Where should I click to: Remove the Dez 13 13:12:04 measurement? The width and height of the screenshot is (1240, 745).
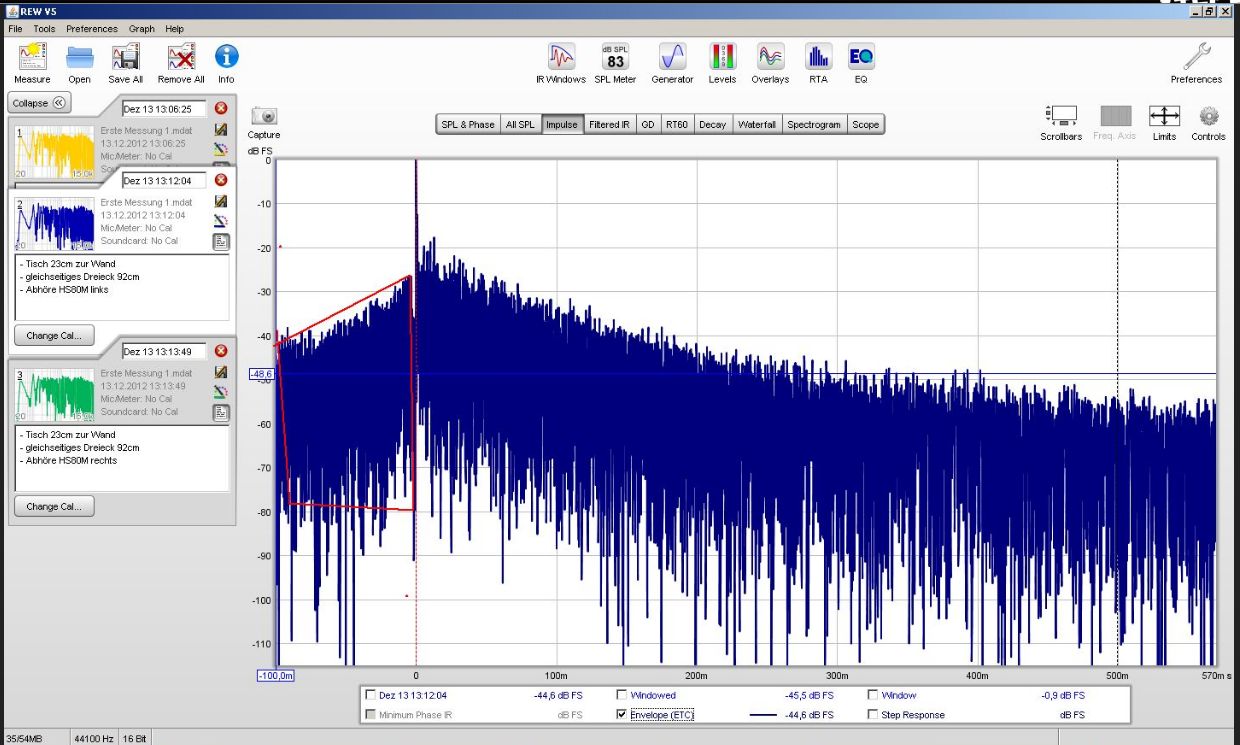tap(221, 180)
